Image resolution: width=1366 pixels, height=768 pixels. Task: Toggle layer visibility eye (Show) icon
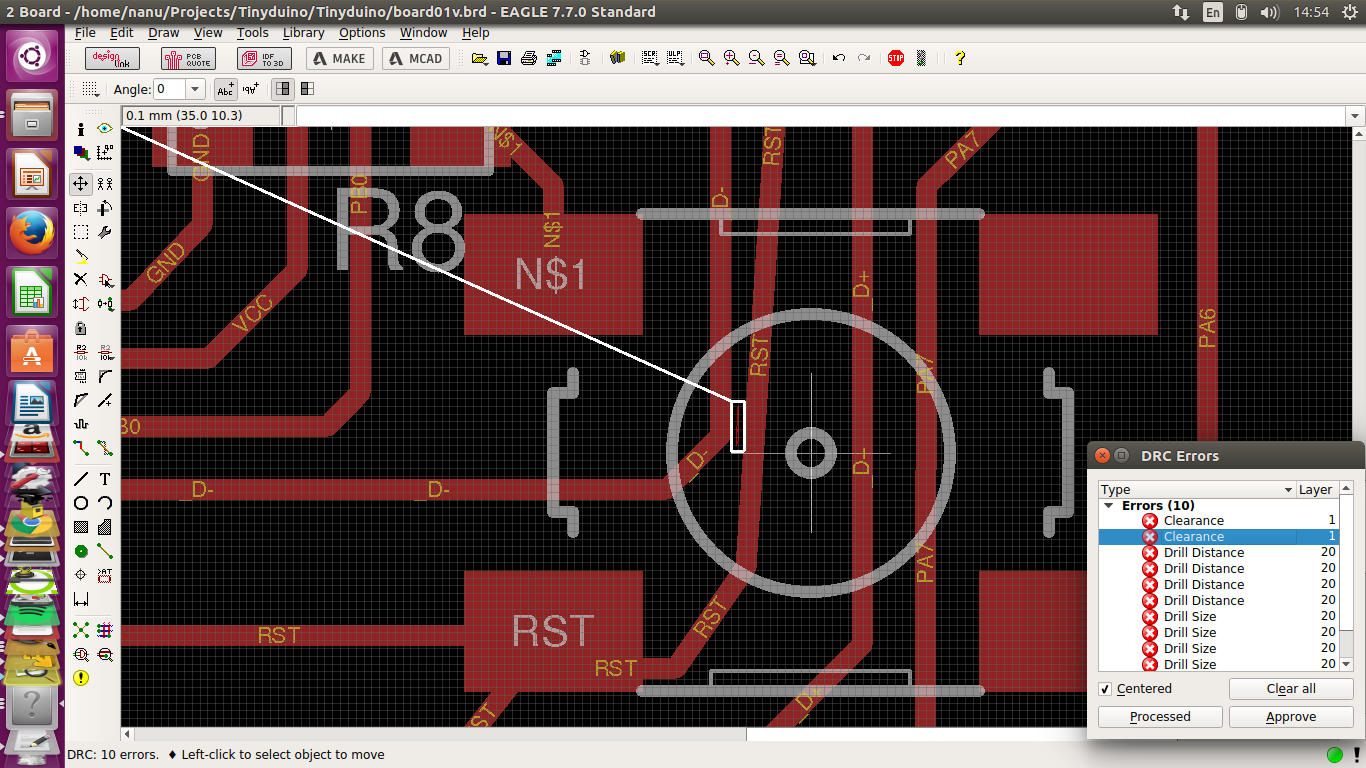tap(104, 129)
